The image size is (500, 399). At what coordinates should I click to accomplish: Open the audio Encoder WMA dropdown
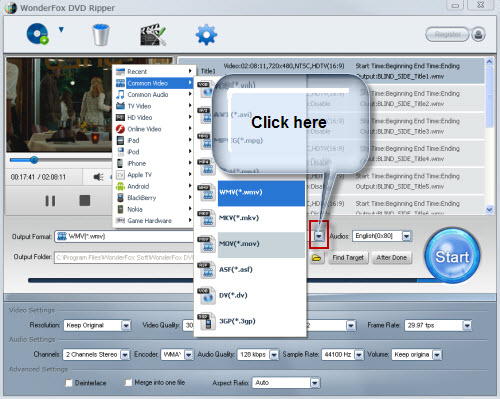189,355
